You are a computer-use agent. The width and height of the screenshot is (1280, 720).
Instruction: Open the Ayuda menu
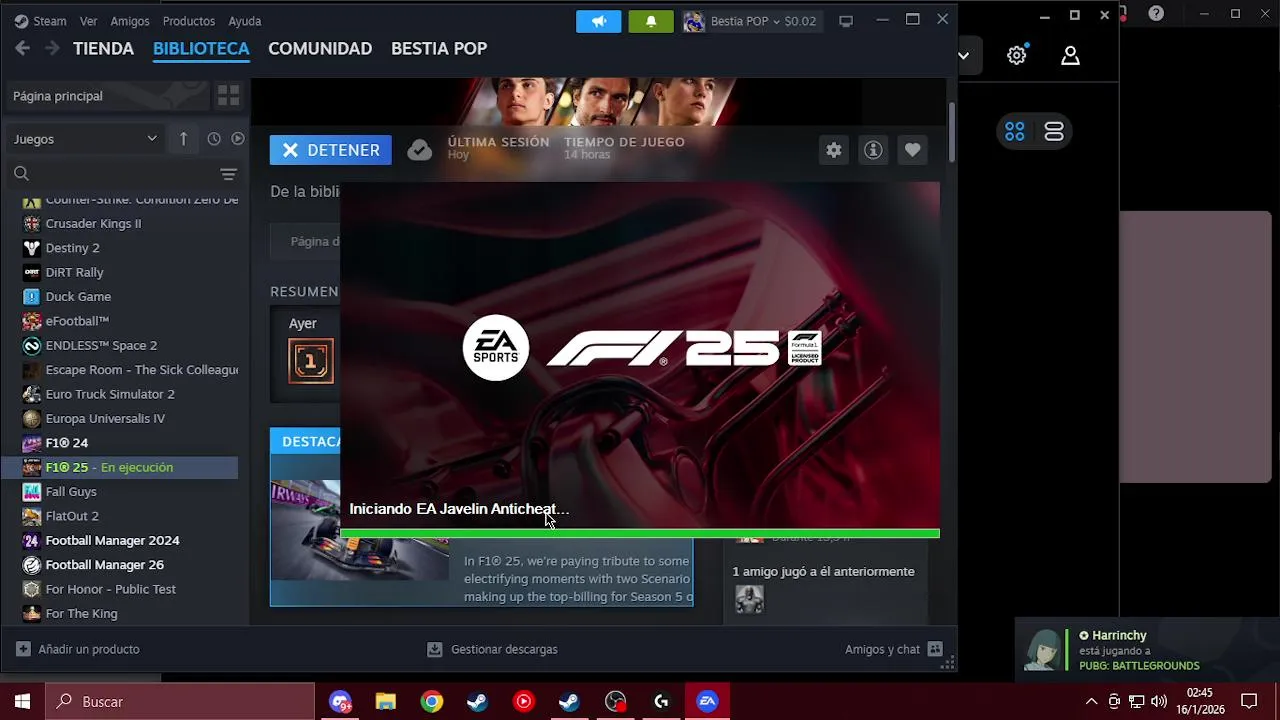coord(245,21)
